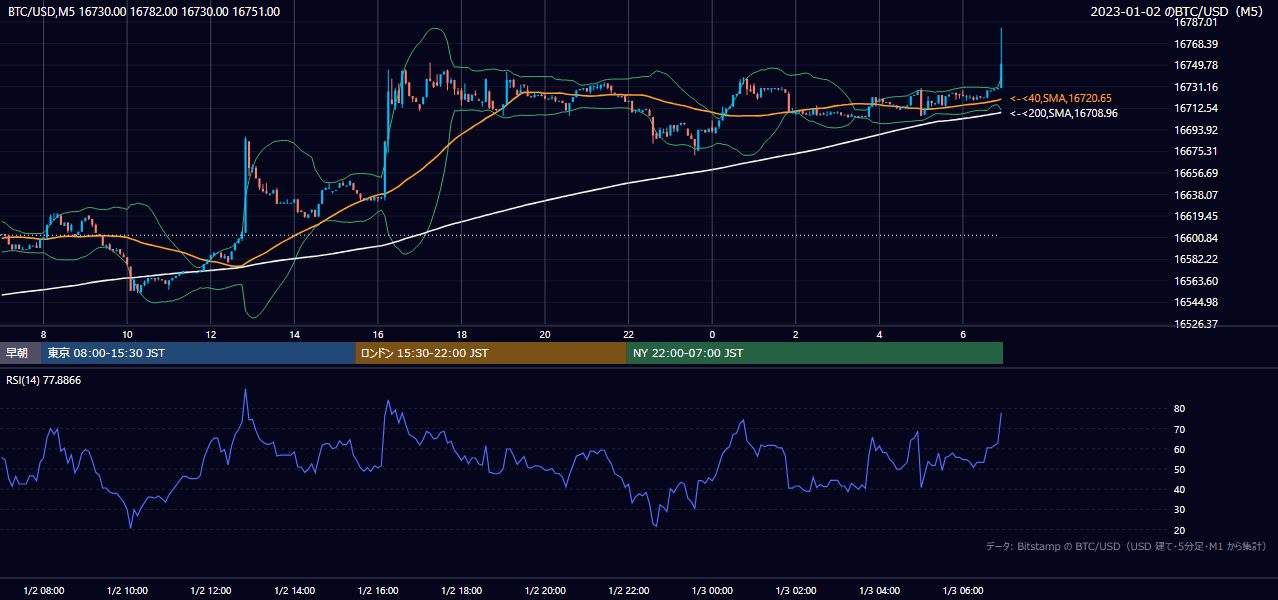The width and height of the screenshot is (1278, 600).
Task: Click the 2023-01-02 のBTC/USD (M5) title
Action: tap(1179, 12)
